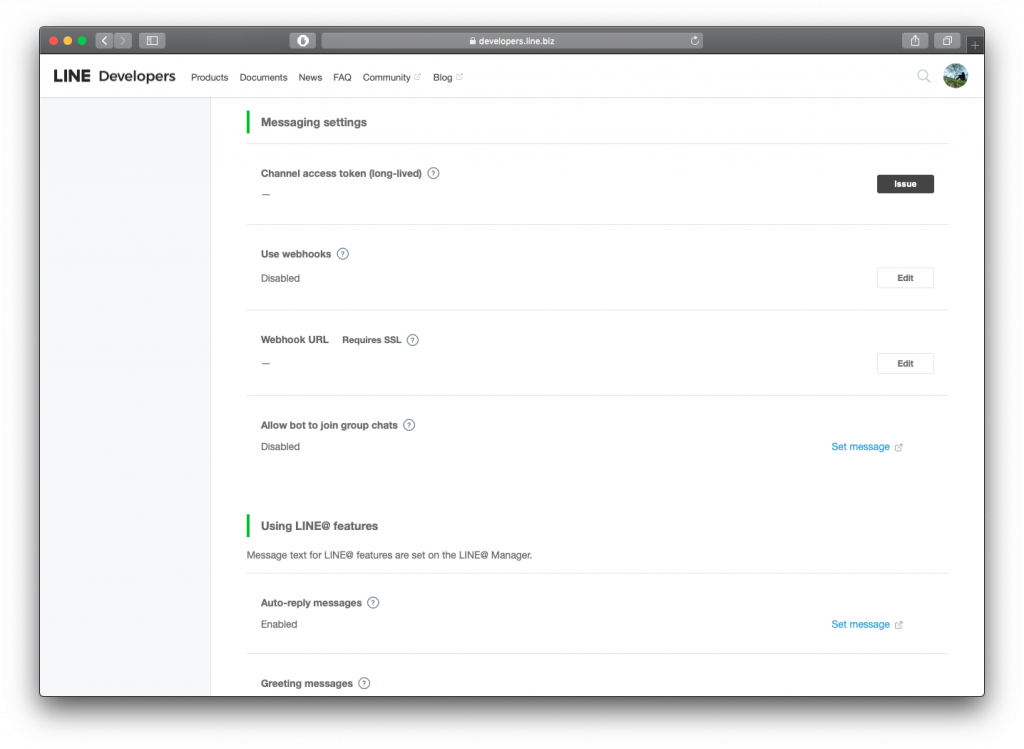Go to the News page

coord(310,77)
